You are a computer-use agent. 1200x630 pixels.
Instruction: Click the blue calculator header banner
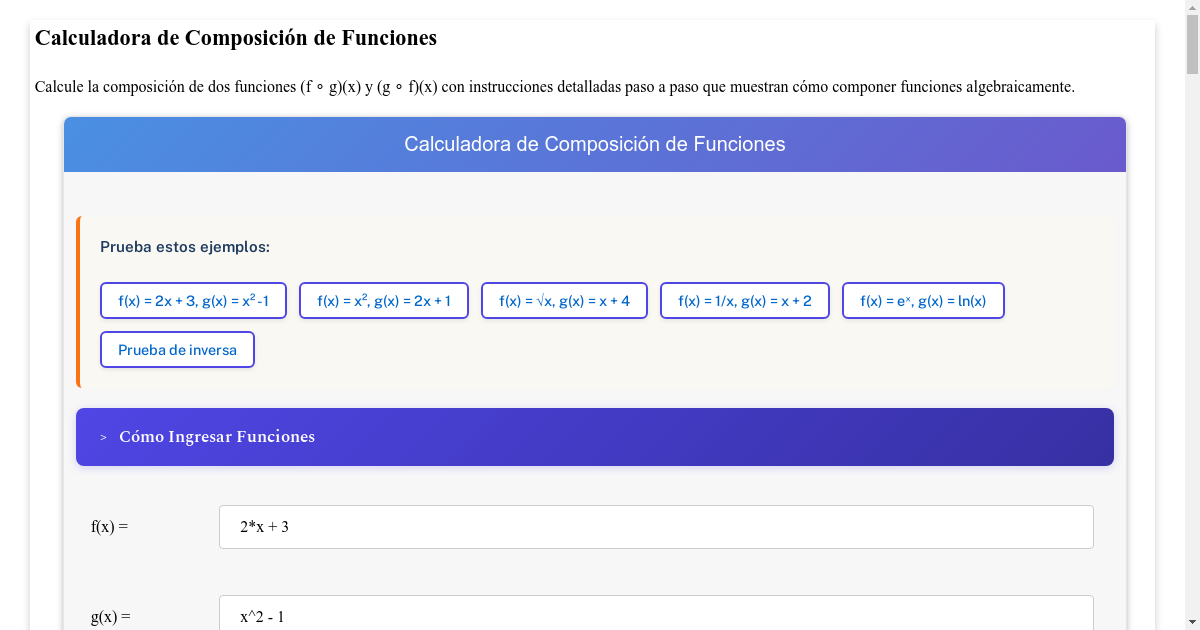[595, 144]
